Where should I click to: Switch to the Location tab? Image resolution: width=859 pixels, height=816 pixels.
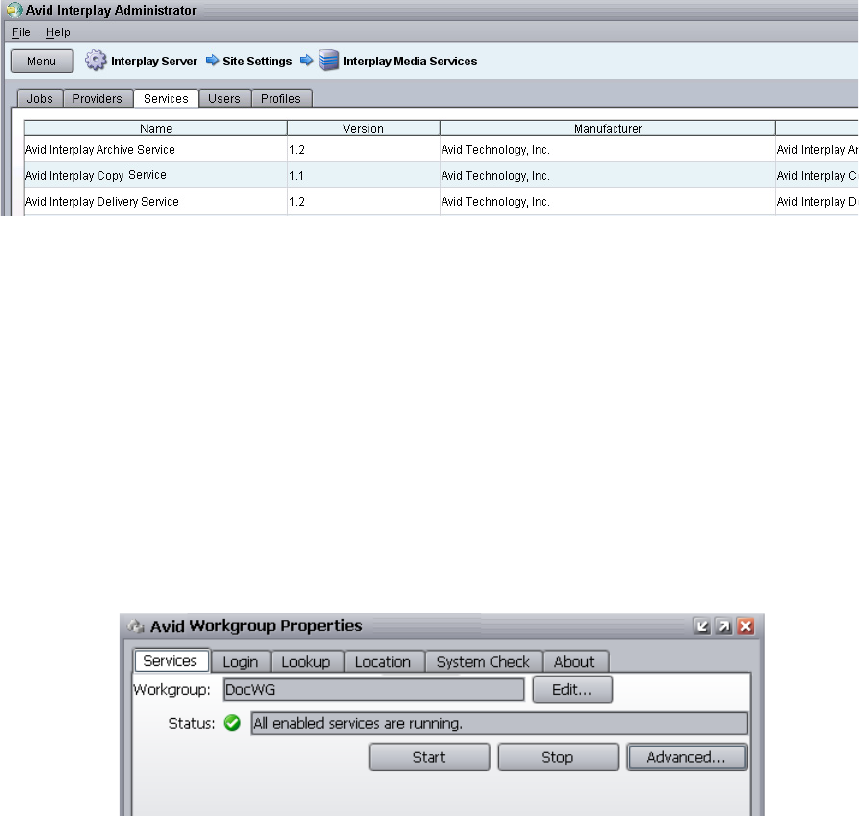pyautogui.click(x=383, y=662)
